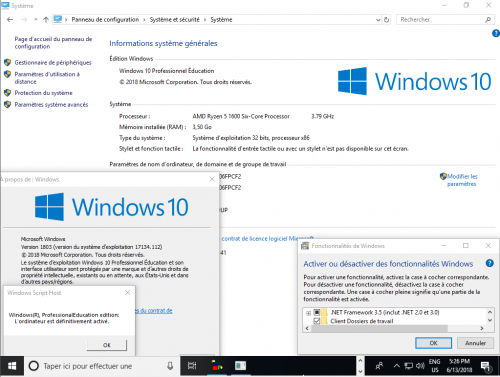Refresh the Système control panel page
Screen dimensions: 500x377
(386, 20)
